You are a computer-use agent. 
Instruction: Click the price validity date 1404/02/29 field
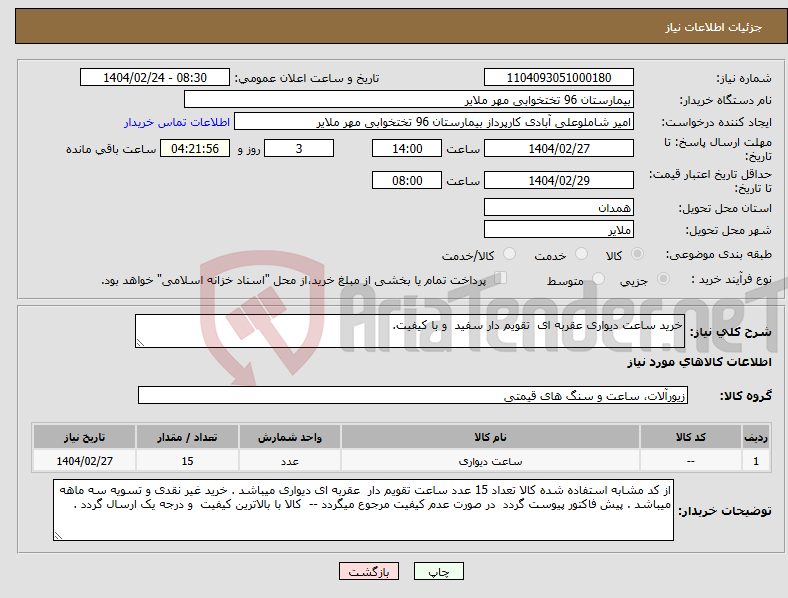(558, 180)
